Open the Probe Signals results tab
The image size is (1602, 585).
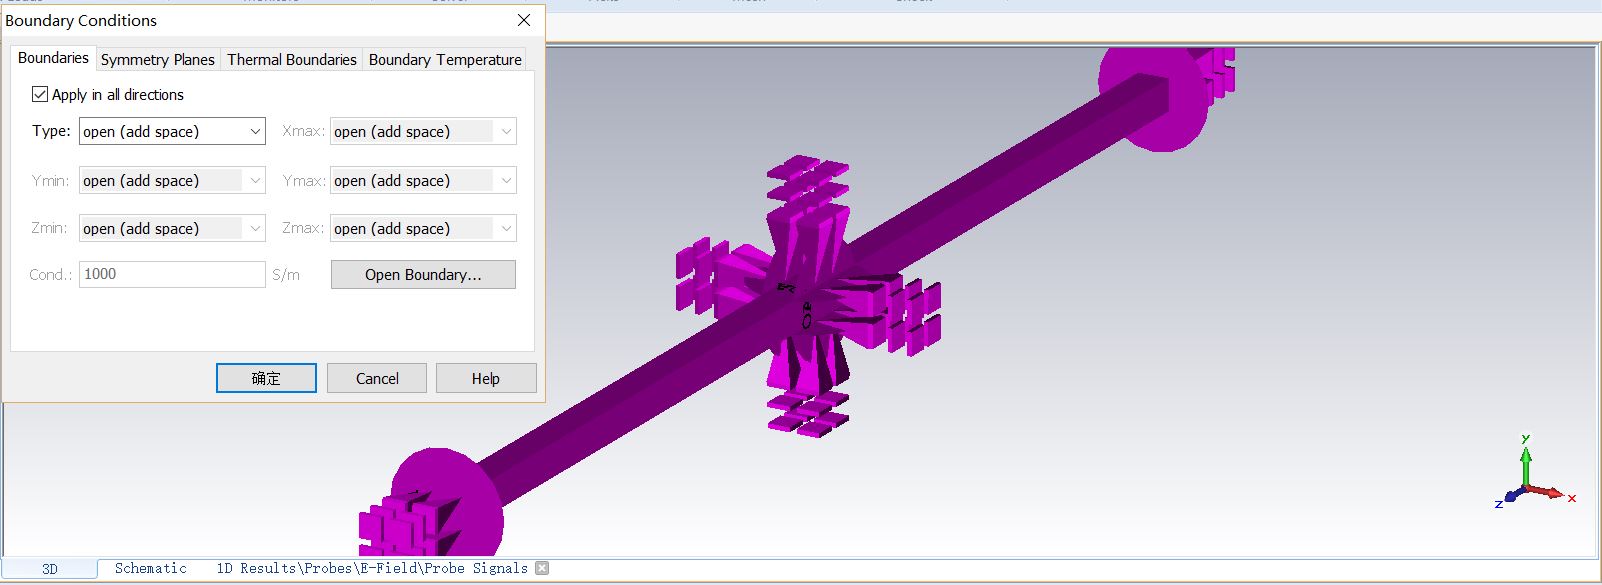pyautogui.click(x=372, y=568)
